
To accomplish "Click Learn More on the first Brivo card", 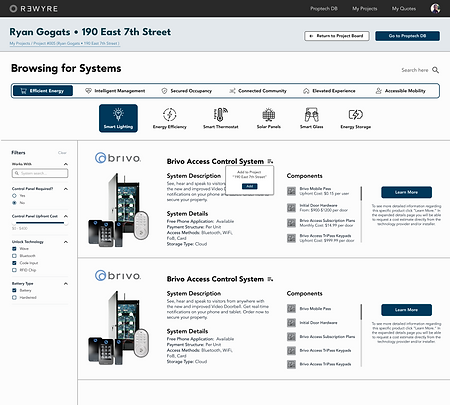I will point(406,192).
